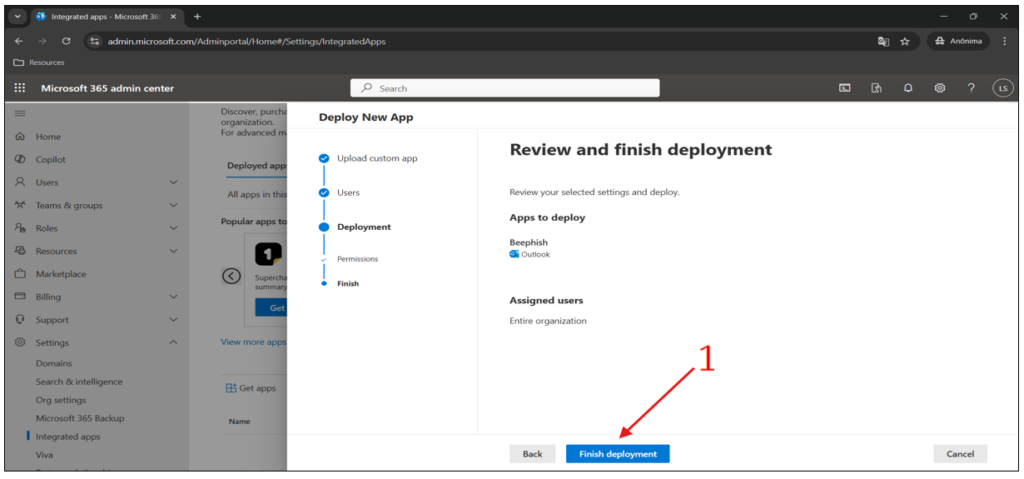1024x479 pixels.
Task: Click the Teams & groups icon
Action: click(x=20, y=205)
